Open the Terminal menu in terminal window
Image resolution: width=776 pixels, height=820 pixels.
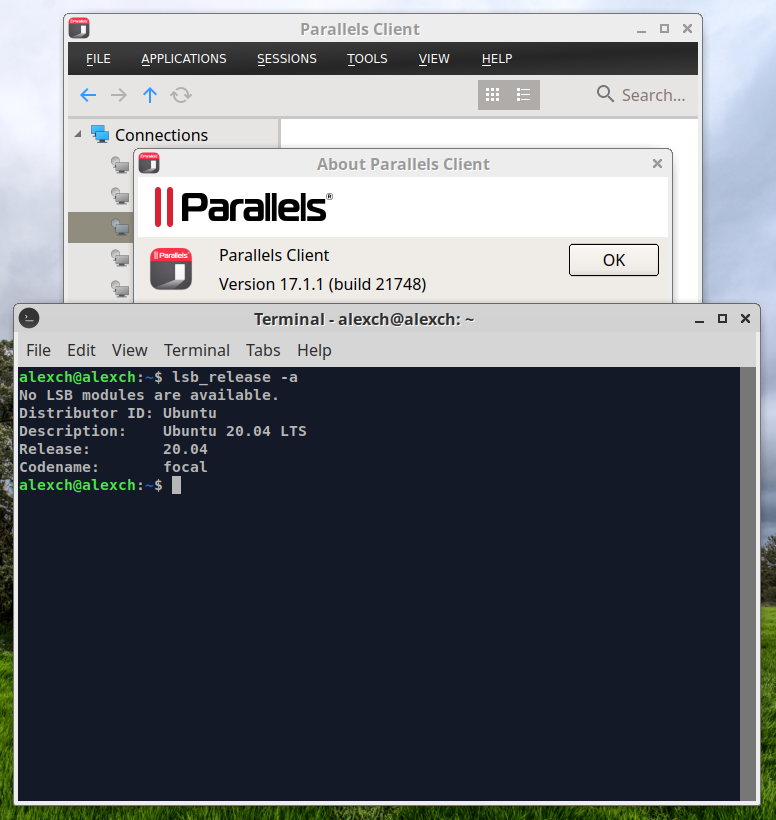[197, 350]
